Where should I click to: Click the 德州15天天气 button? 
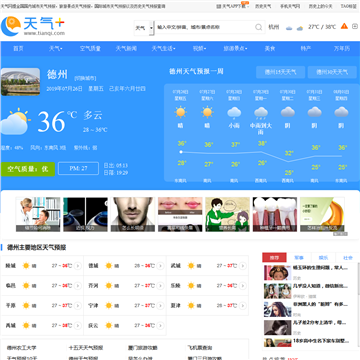pos(280,72)
